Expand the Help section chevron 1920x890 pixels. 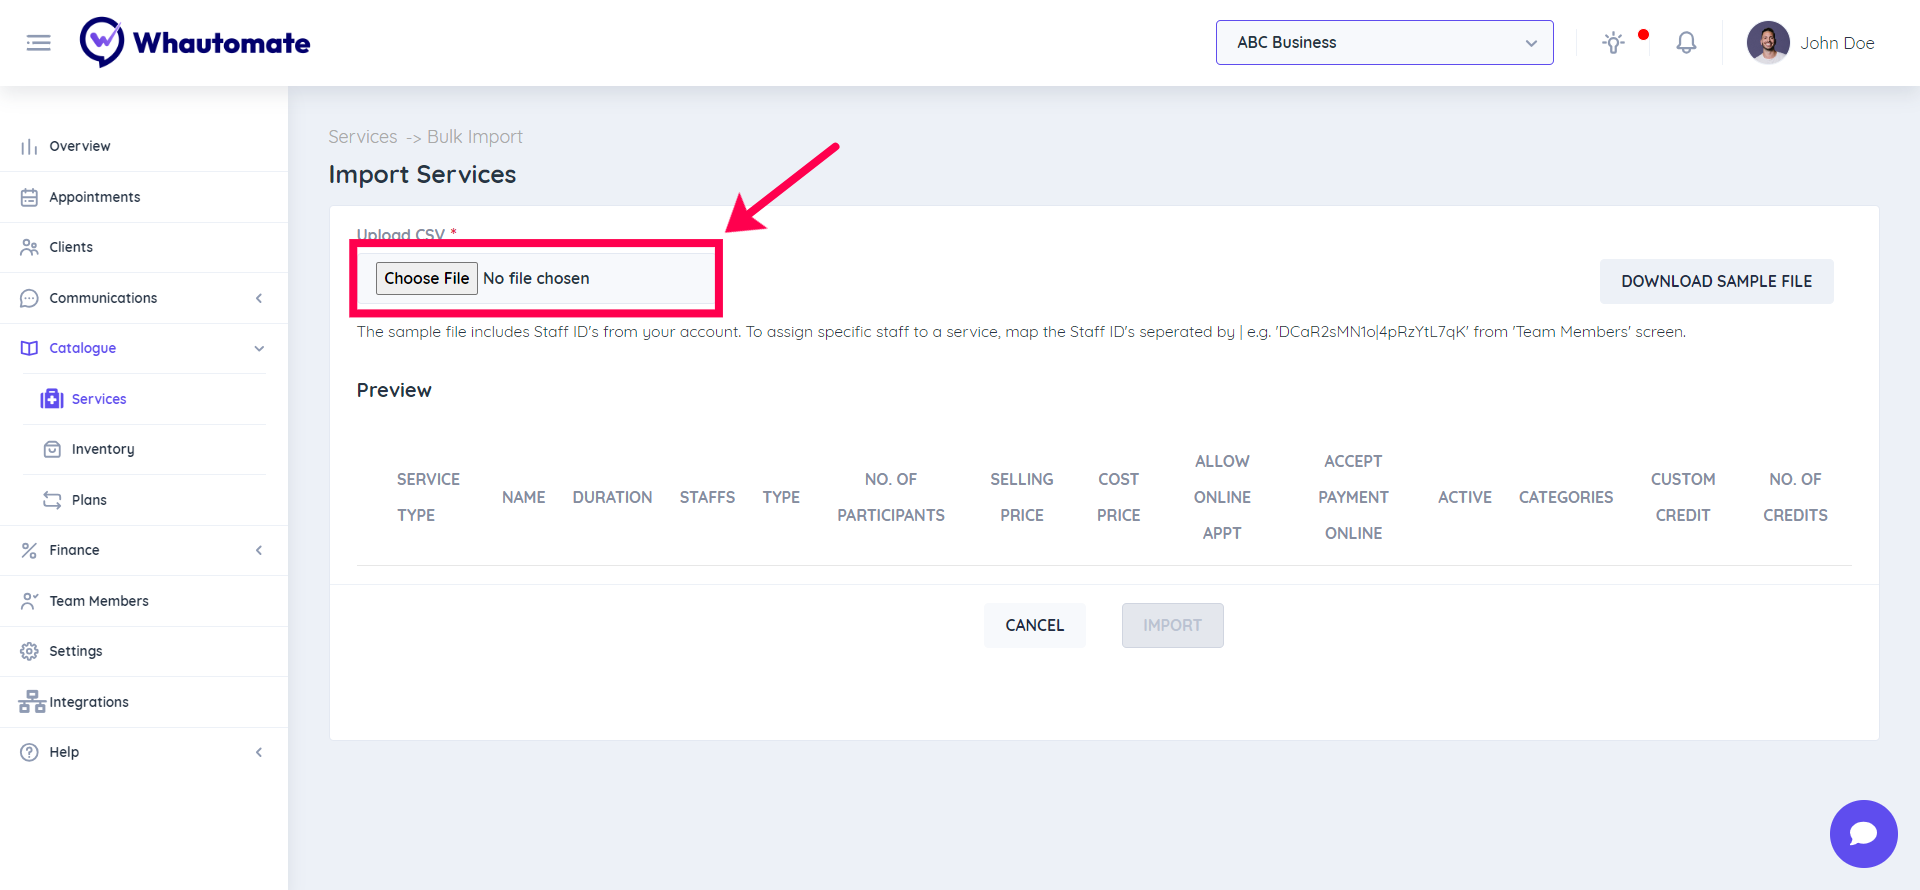[259, 752]
